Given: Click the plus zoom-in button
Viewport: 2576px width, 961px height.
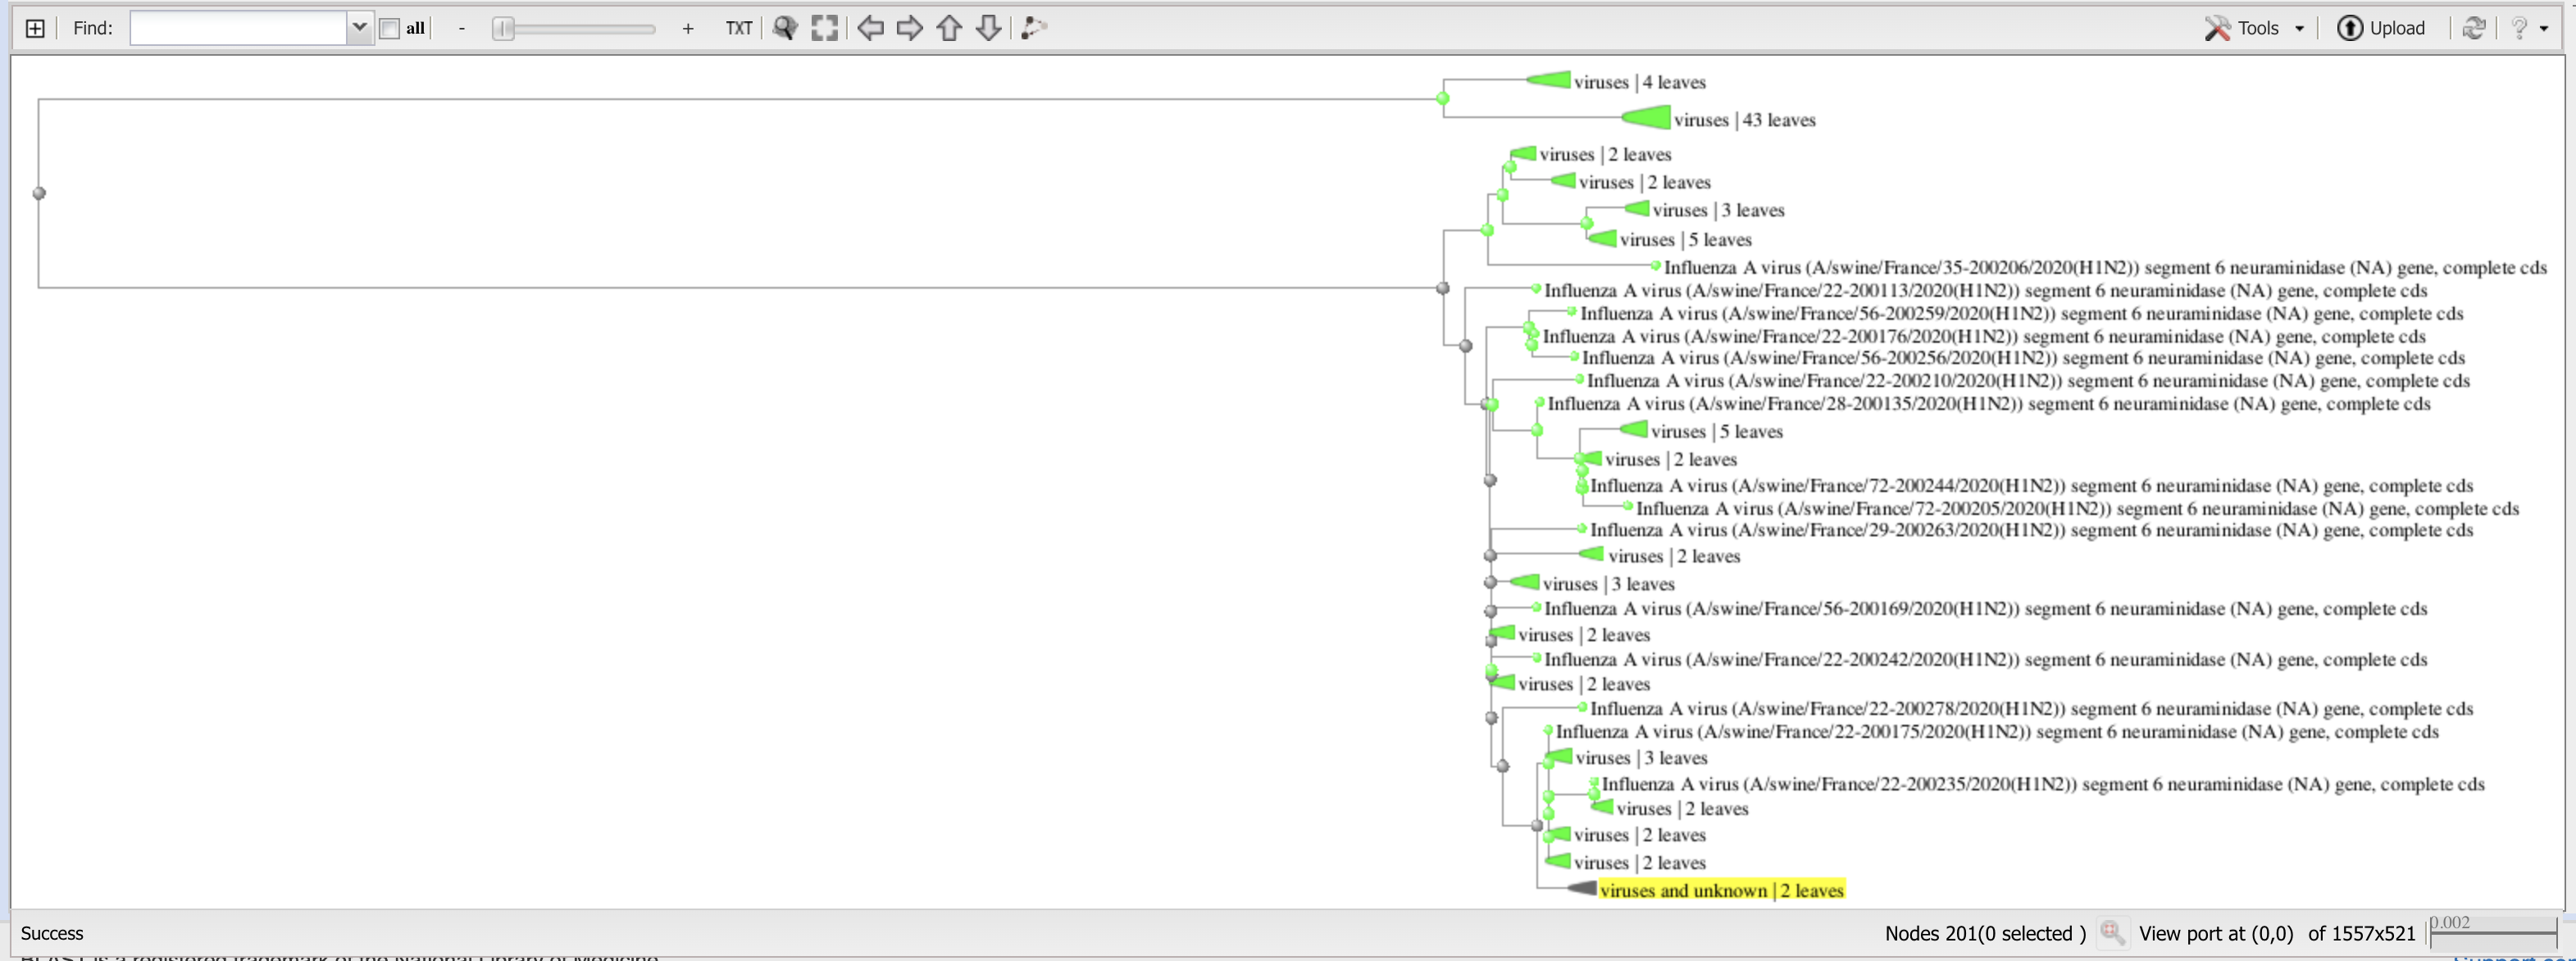Looking at the screenshot, I should 687,29.
